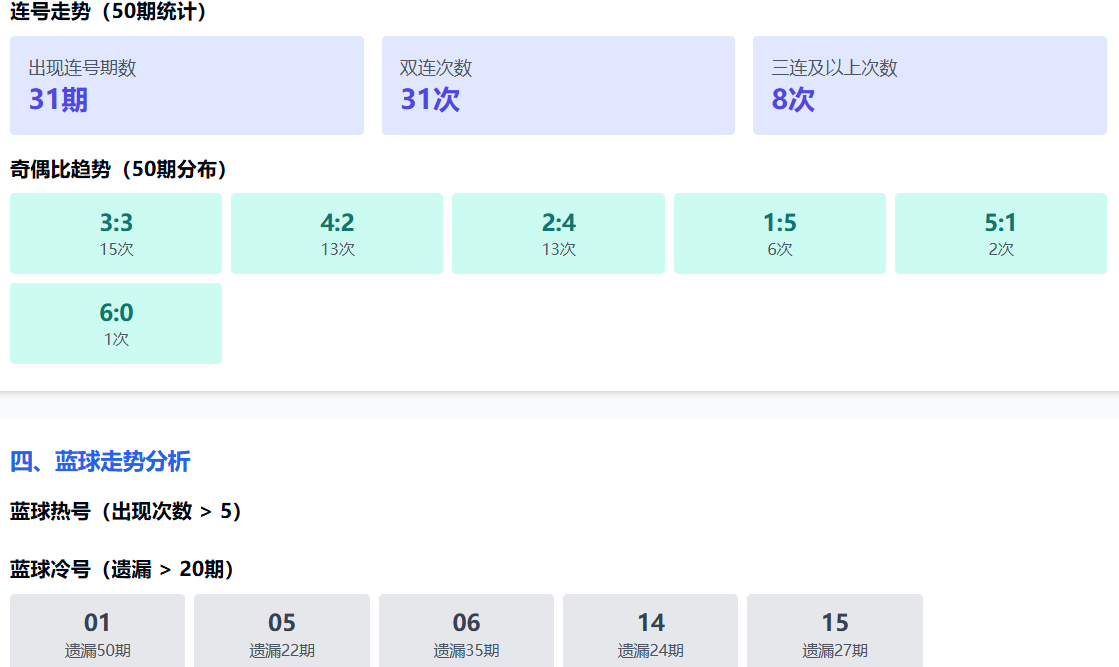Select cold blue ball 05 card
The width and height of the screenshot is (1119, 667).
click(282, 632)
